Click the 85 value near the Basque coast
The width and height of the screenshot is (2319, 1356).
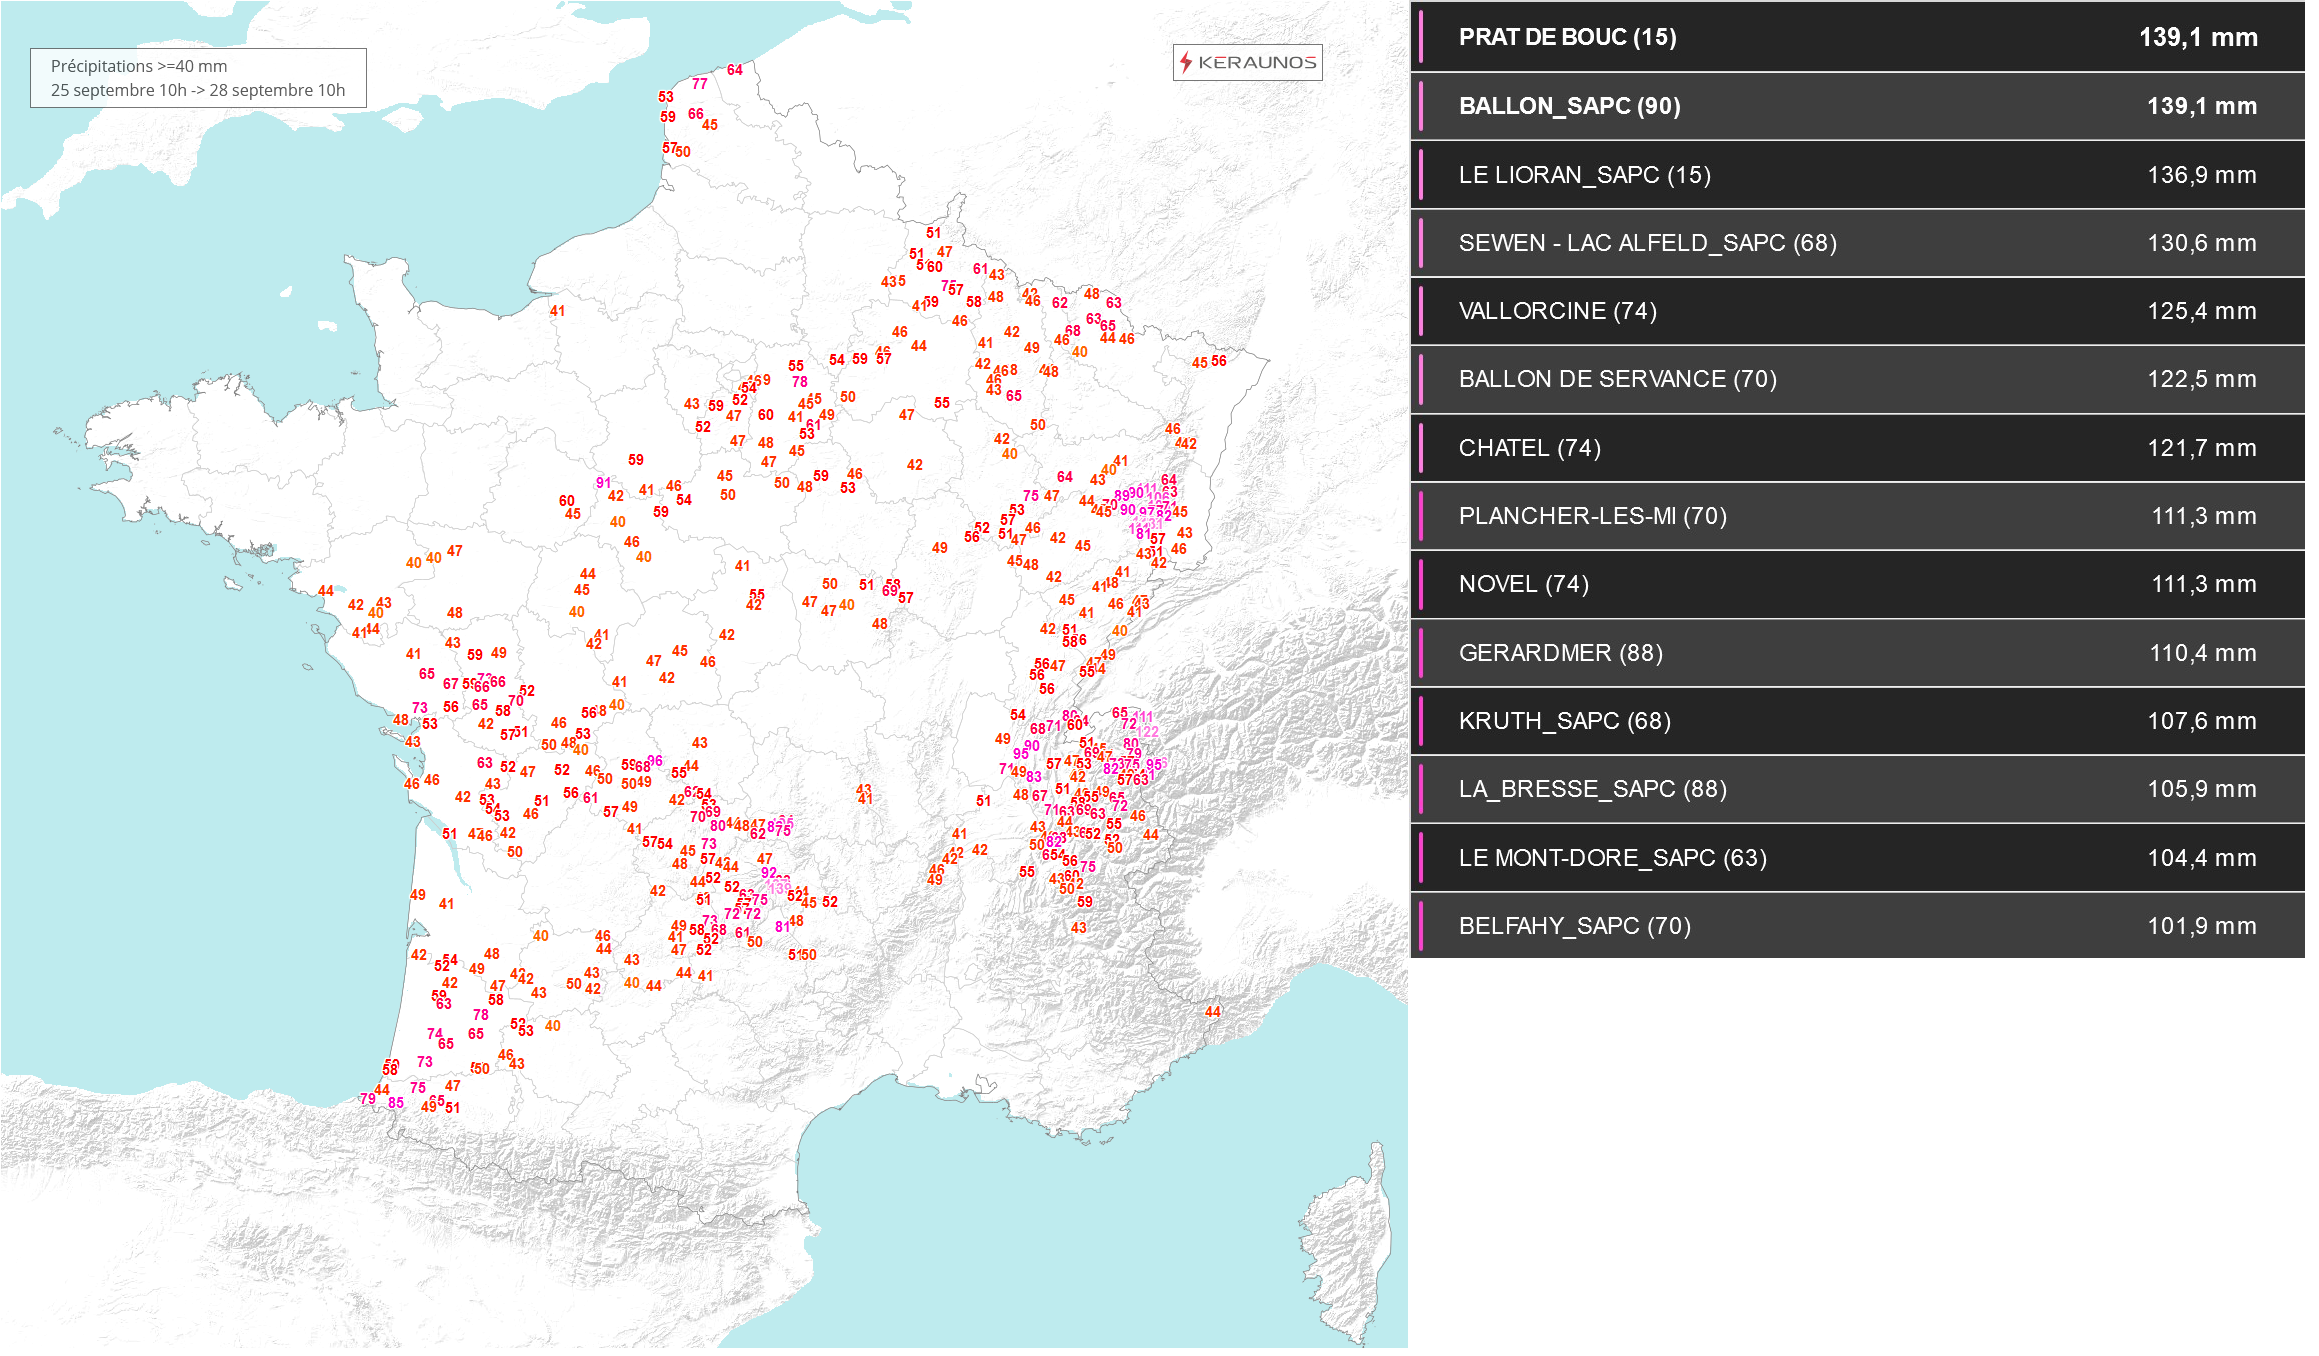[398, 1104]
